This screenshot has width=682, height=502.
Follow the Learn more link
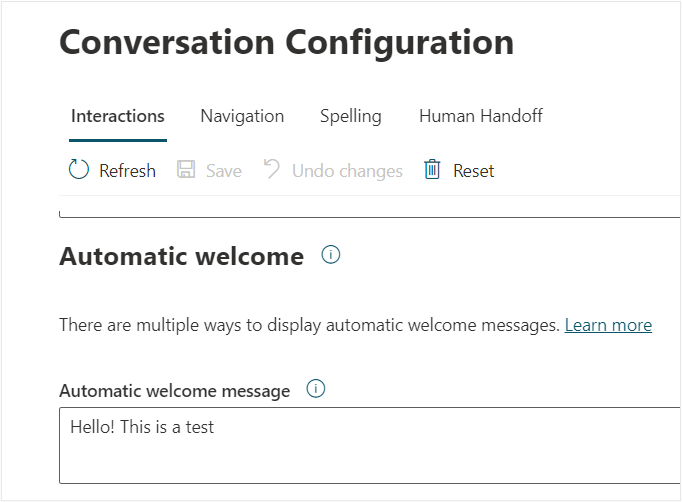click(x=608, y=325)
